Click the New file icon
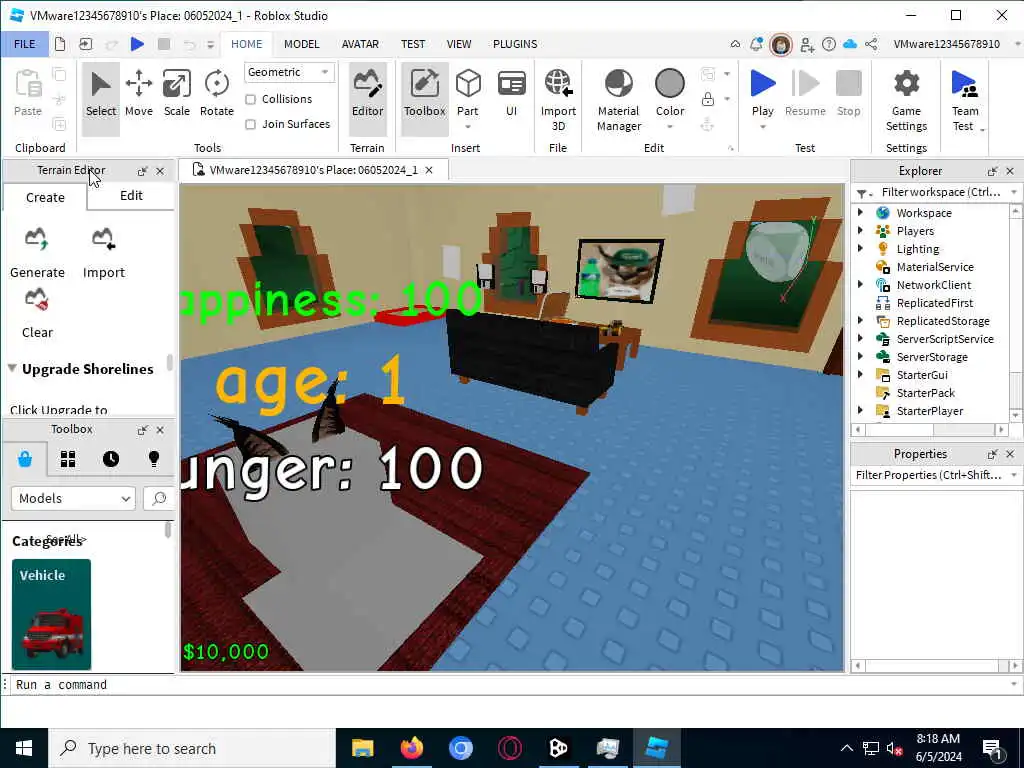This screenshot has width=1024, height=768. (59, 44)
